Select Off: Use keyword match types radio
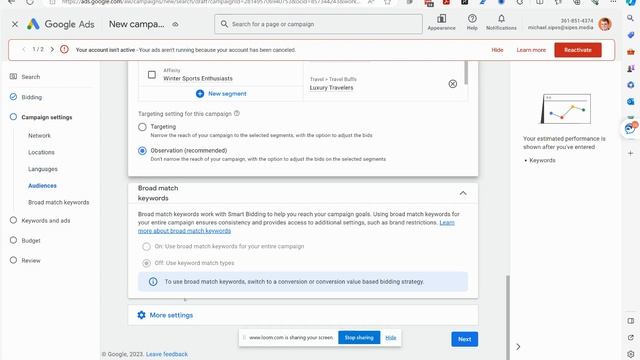 click(x=146, y=263)
